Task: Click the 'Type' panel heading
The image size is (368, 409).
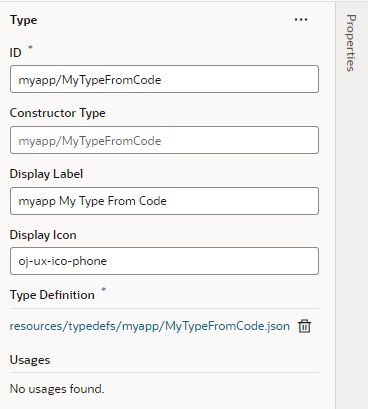Action: (x=23, y=20)
